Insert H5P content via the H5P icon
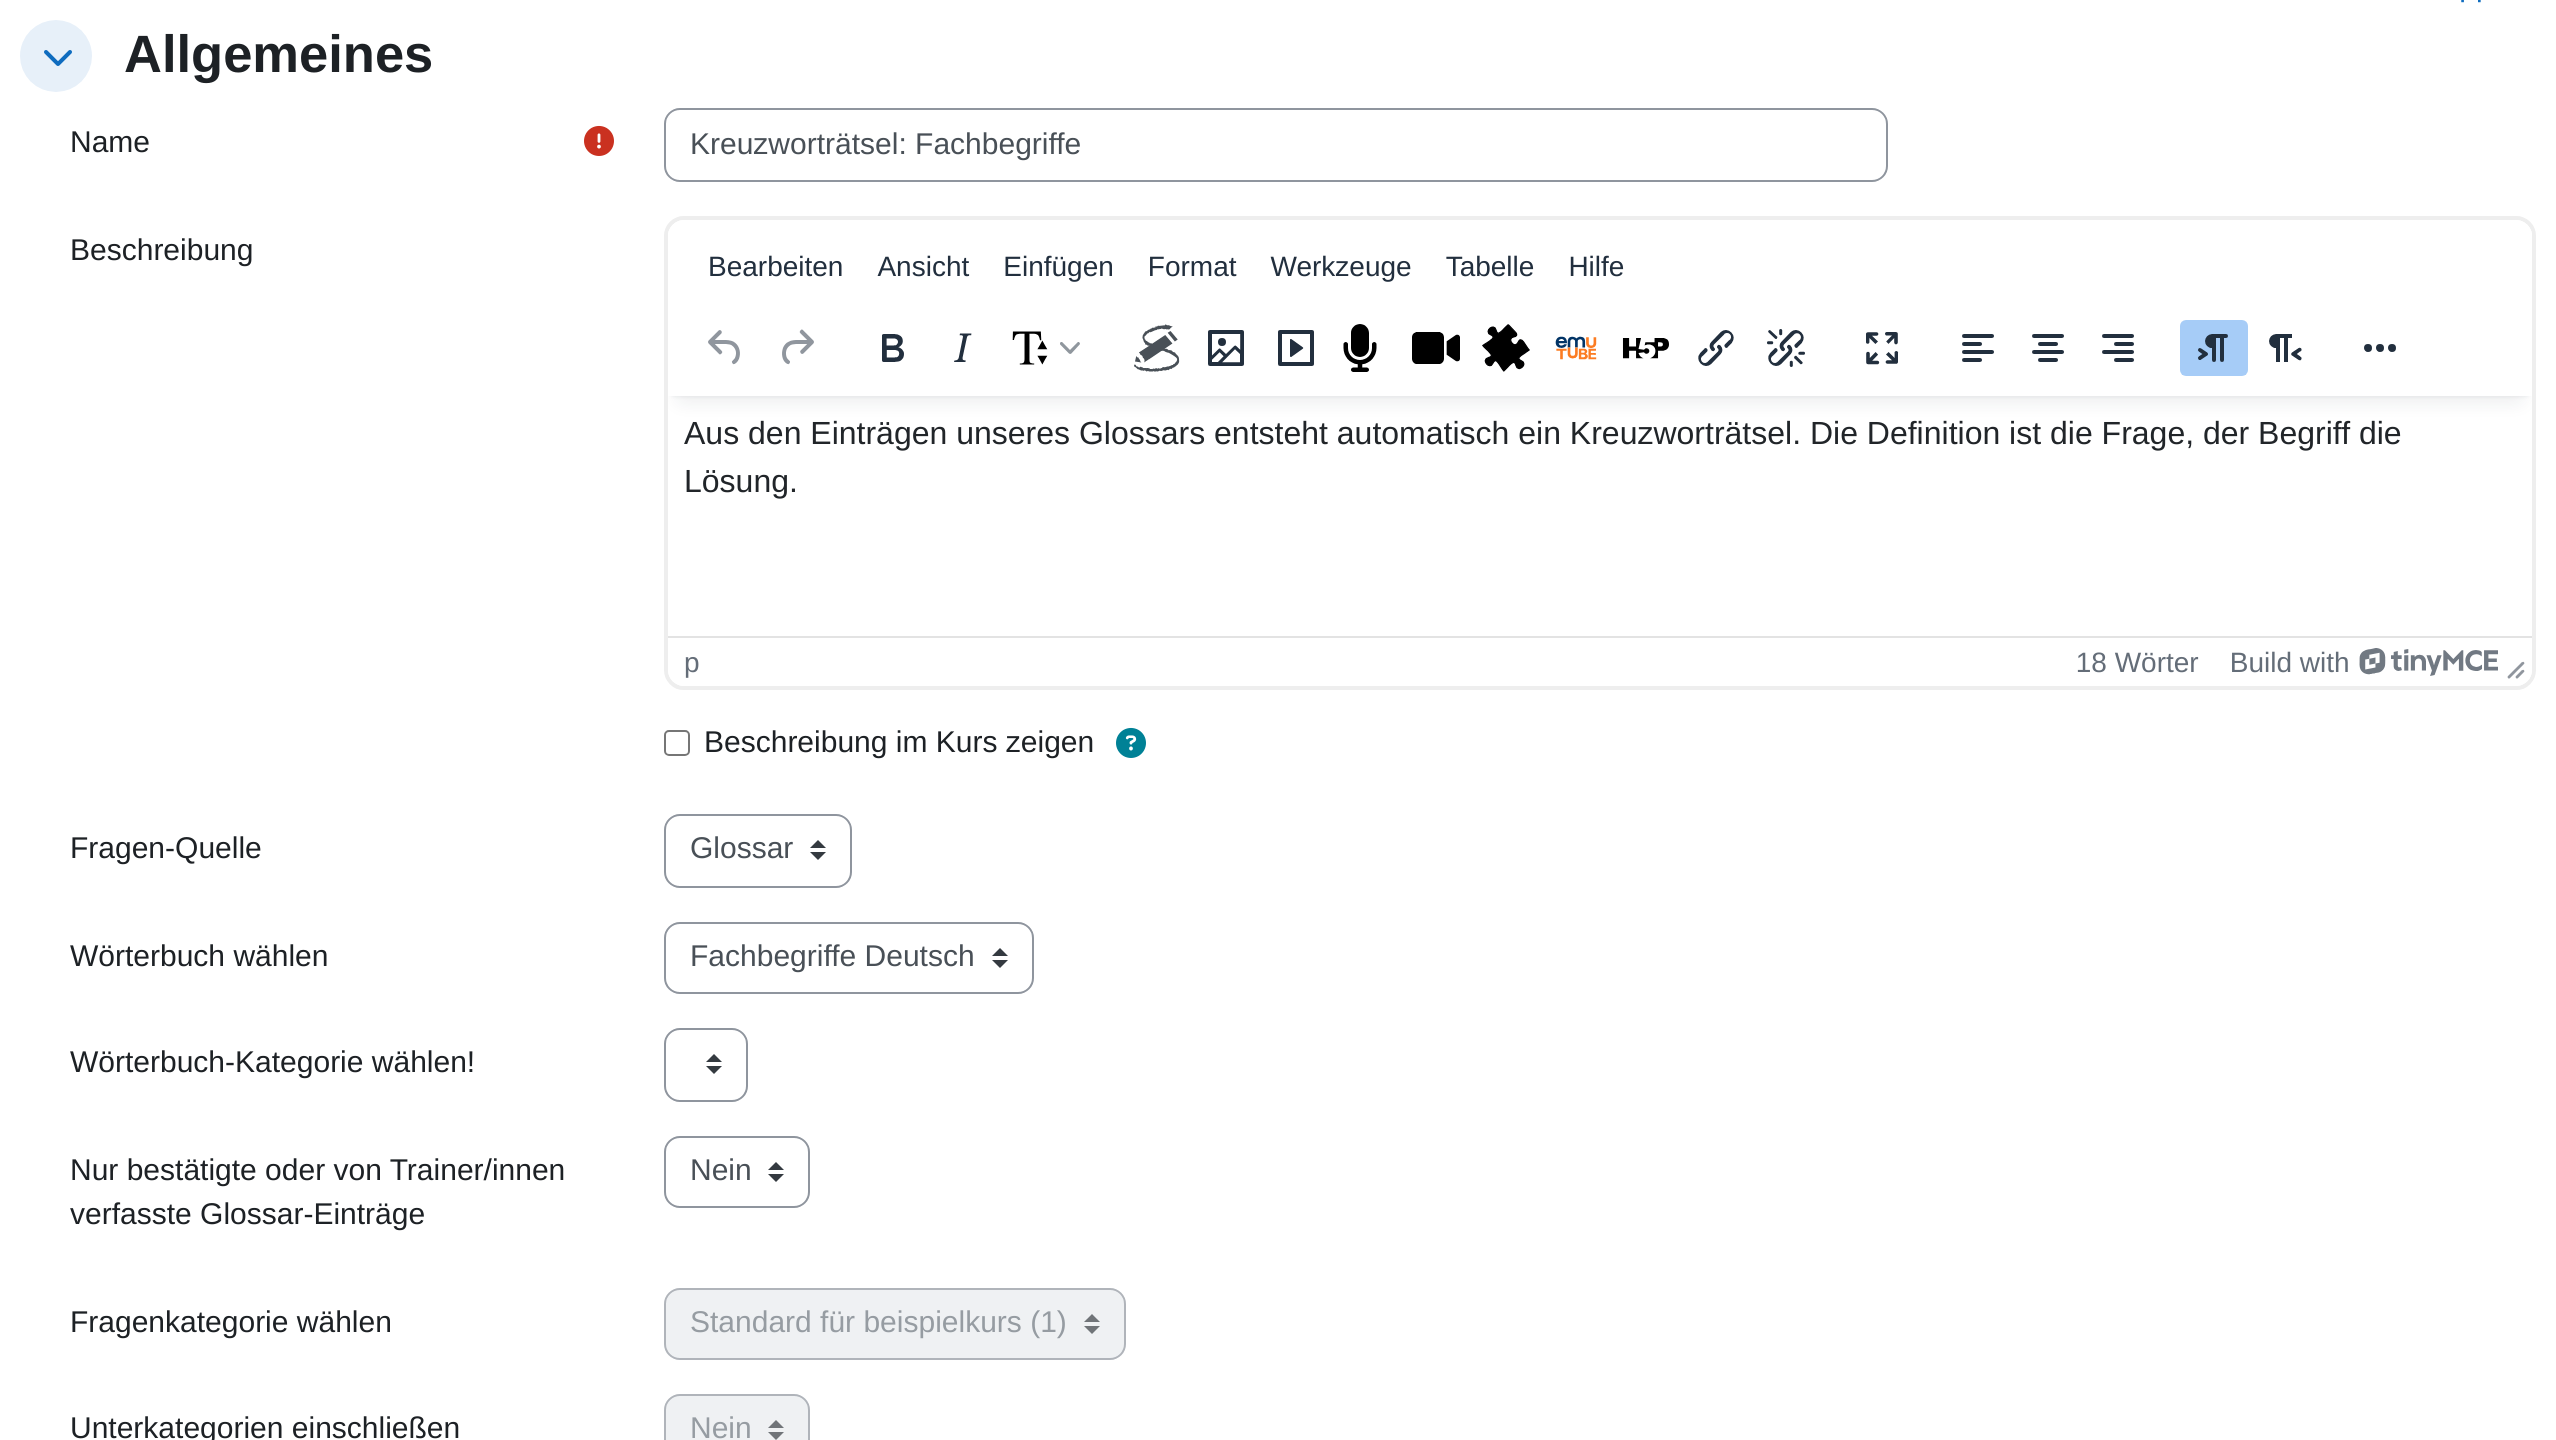This screenshot has height=1440, width=2556. click(x=1646, y=348)
